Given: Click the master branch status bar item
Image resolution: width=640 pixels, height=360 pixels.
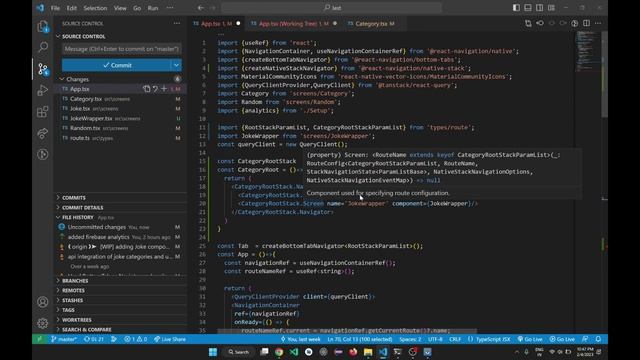Looking at the screenshot, I should tap(64, 339).
